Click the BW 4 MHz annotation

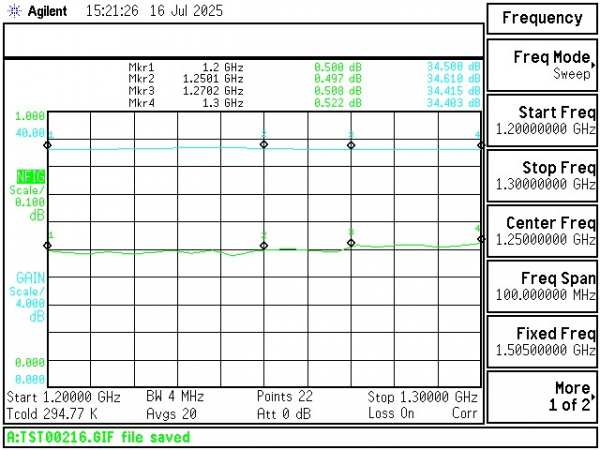point(175,396)
